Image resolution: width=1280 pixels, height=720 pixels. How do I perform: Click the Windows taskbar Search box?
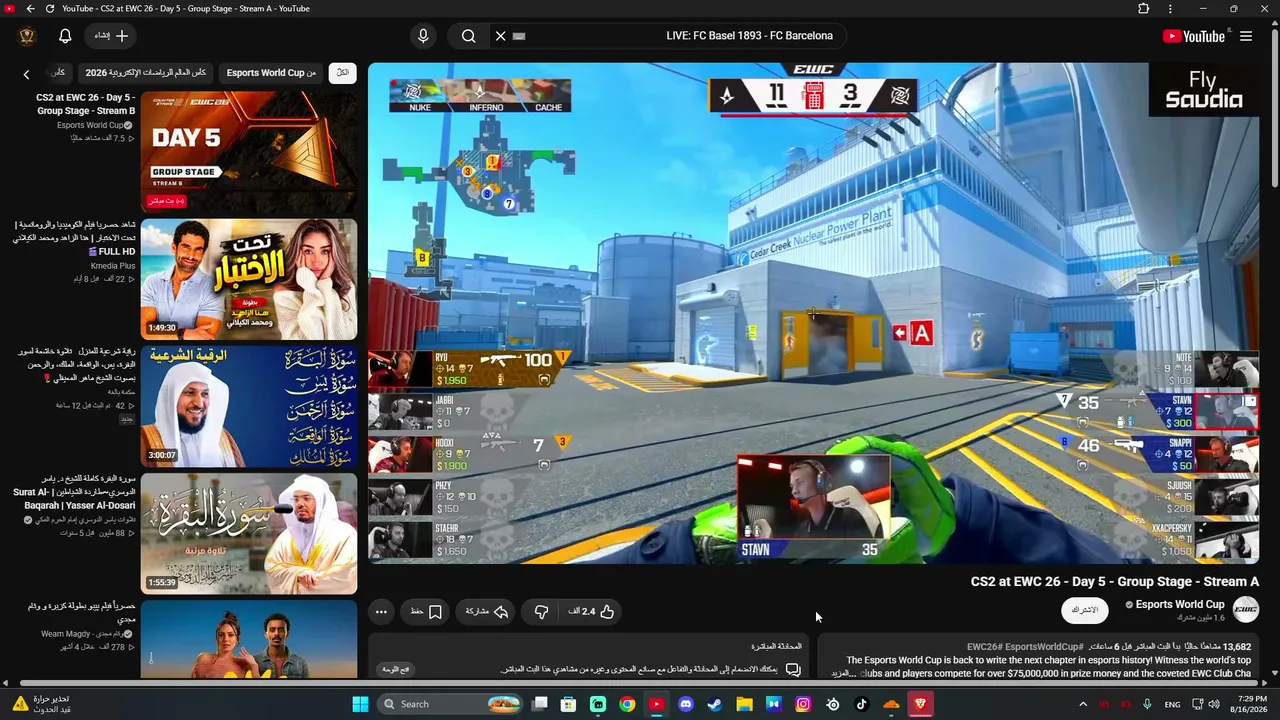(450, 704)
